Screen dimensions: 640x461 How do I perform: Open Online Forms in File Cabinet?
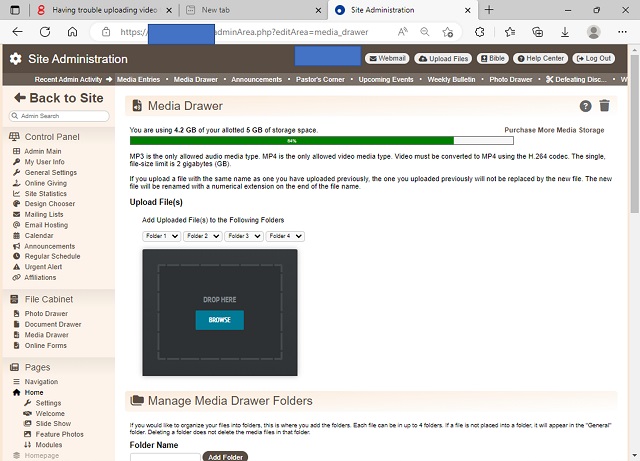[x=45, y=345]
